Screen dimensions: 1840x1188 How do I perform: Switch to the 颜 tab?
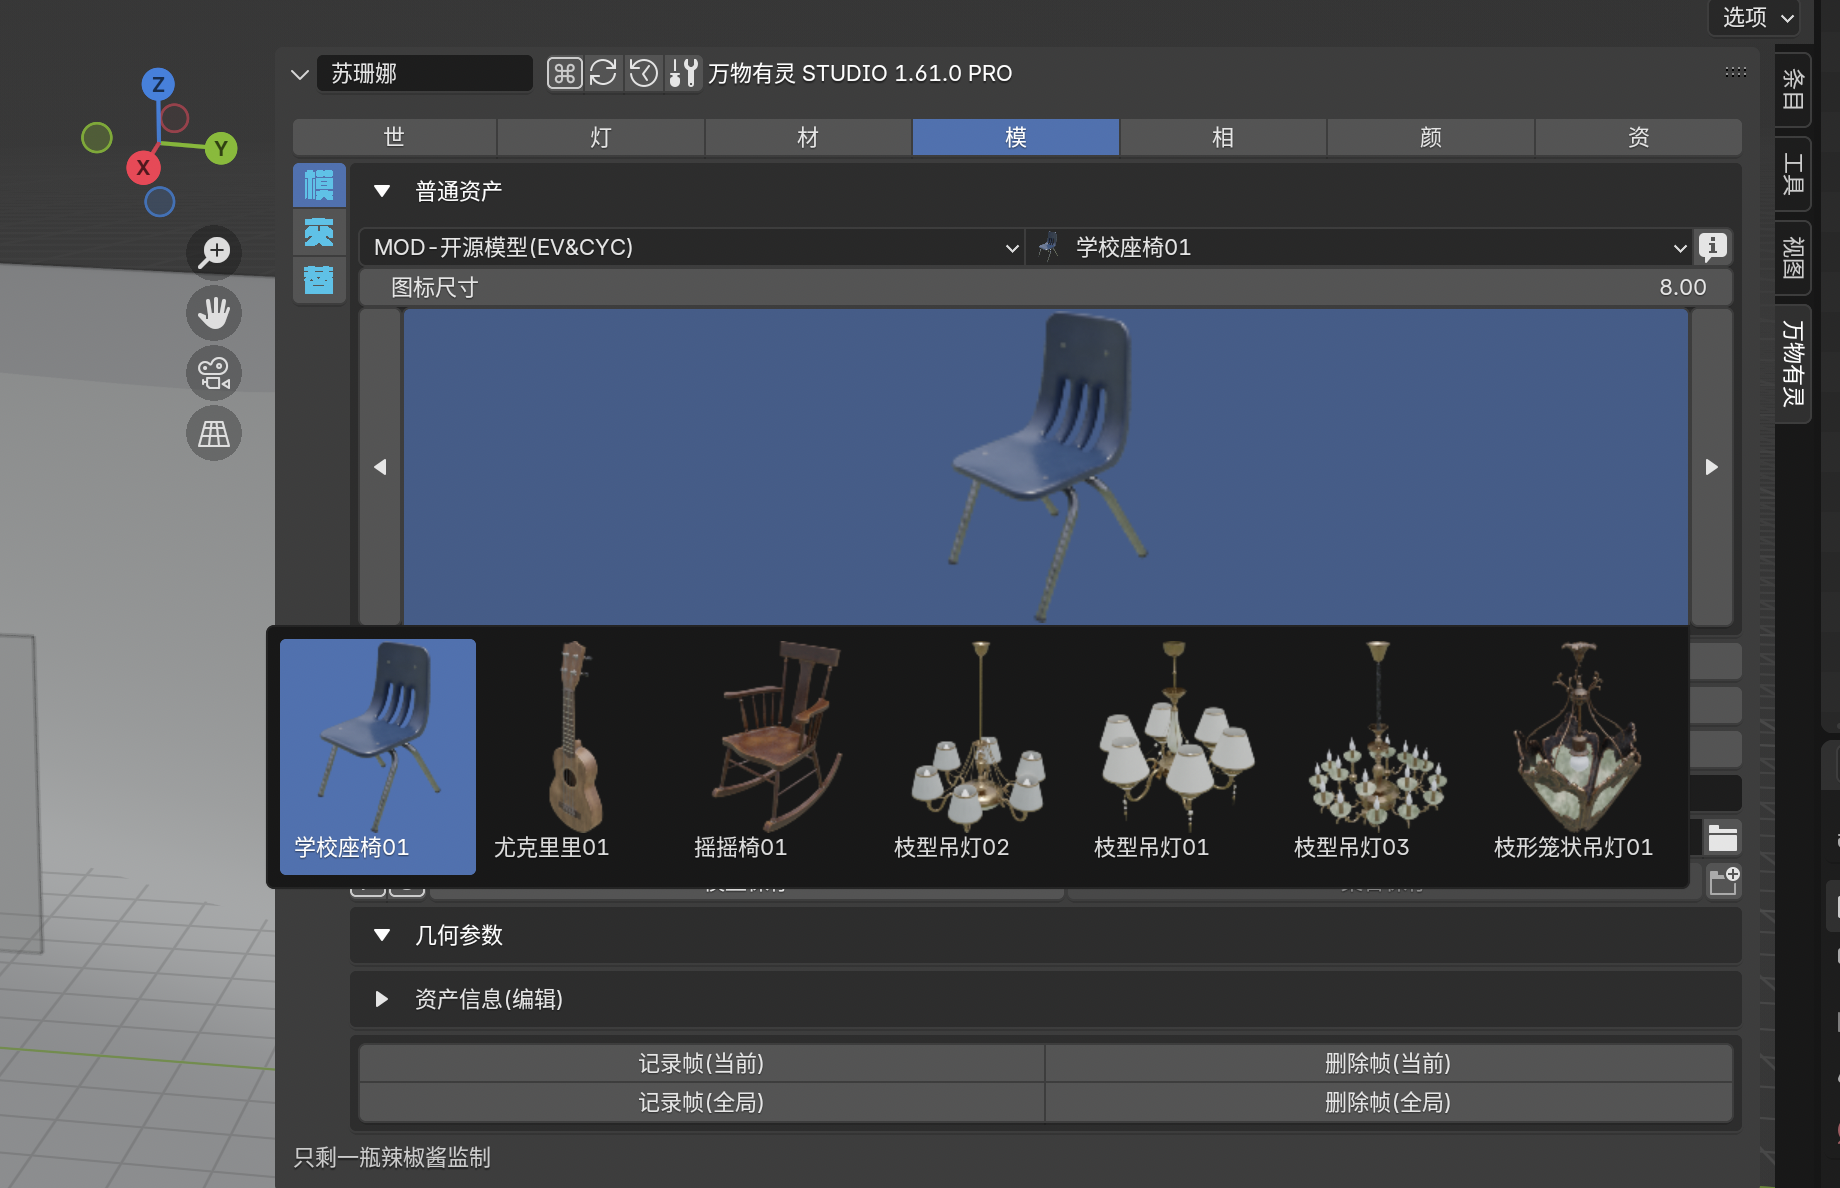(1431, 137)
